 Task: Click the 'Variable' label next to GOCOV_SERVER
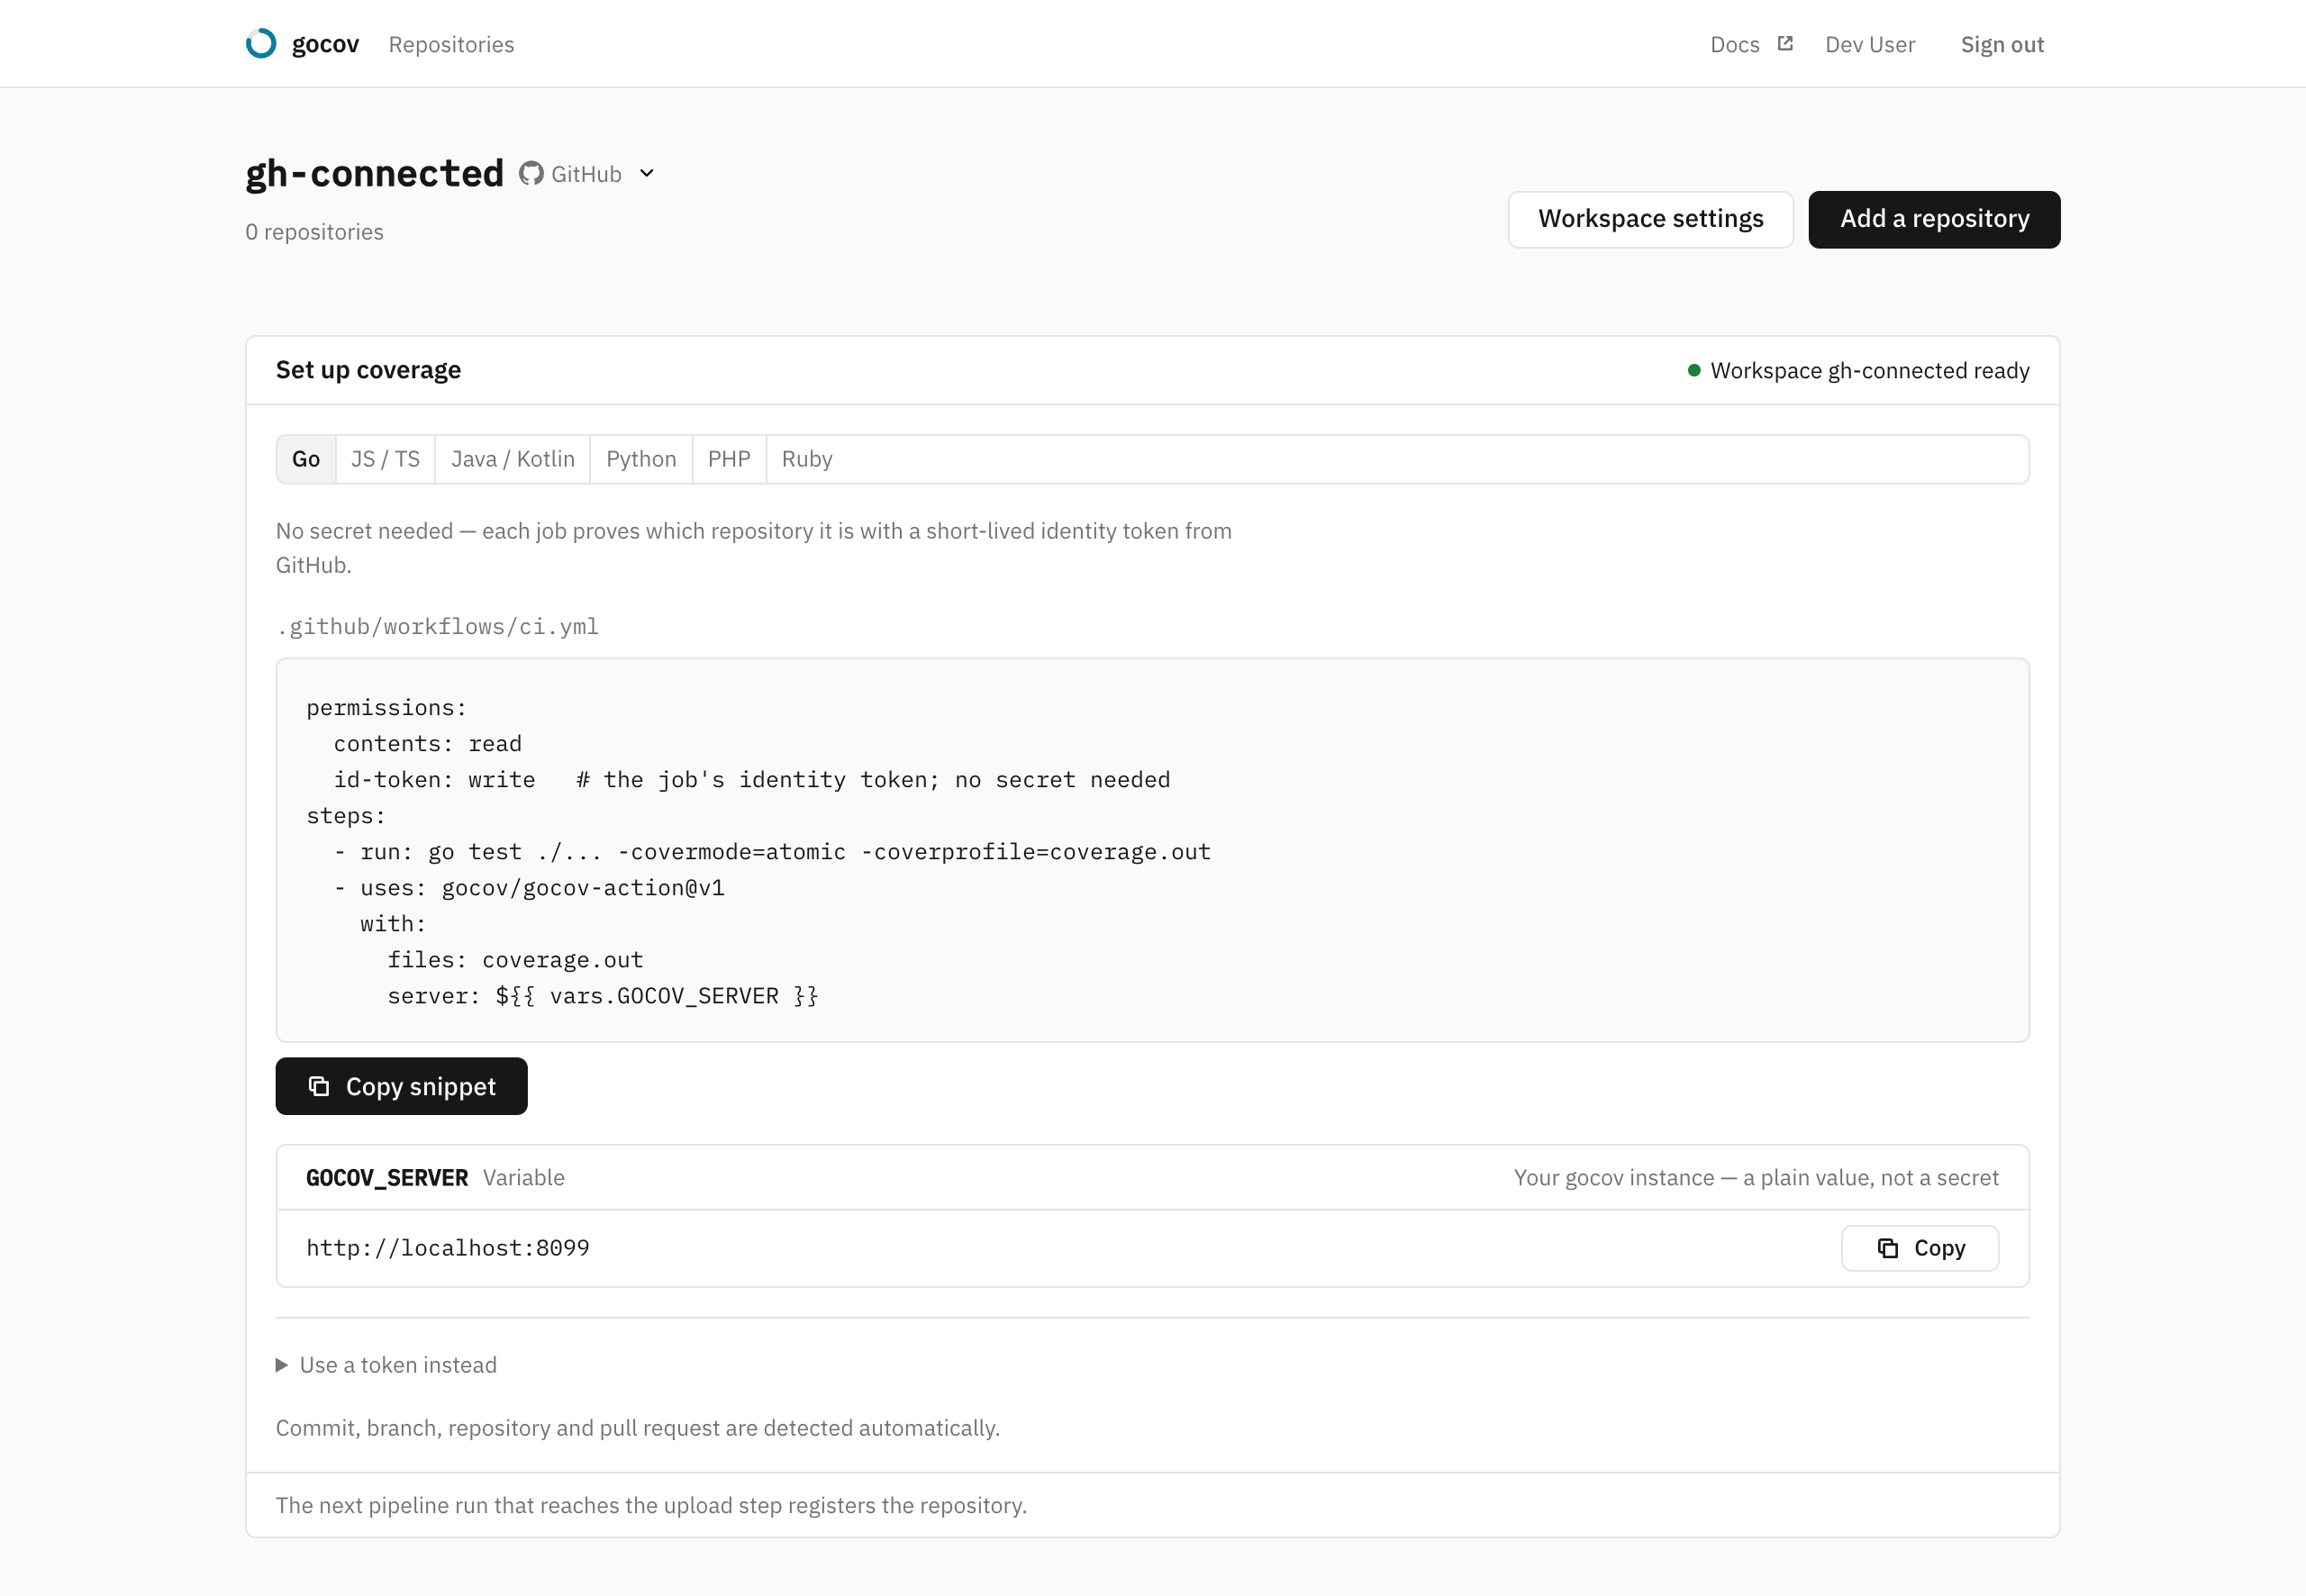[524, 1178]
